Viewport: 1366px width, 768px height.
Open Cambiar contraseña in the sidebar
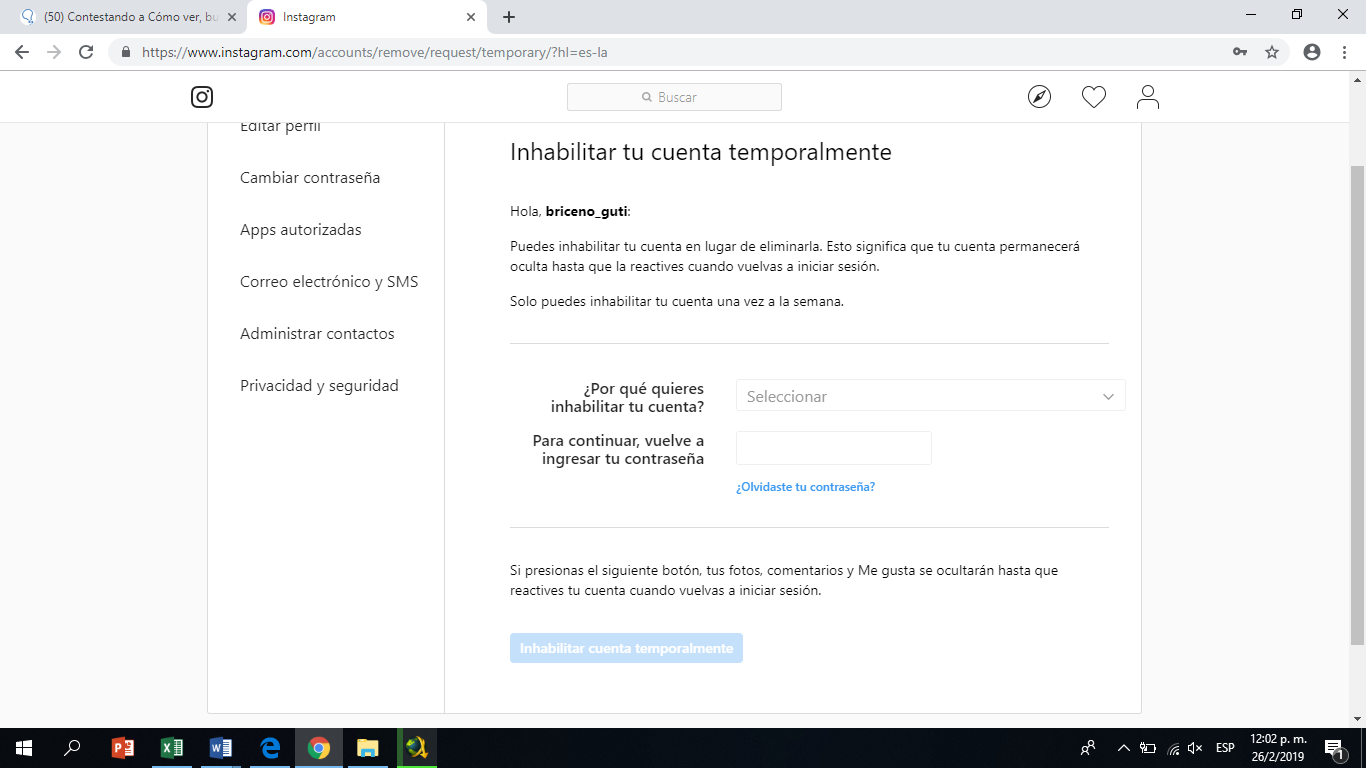tap(310, 178)
